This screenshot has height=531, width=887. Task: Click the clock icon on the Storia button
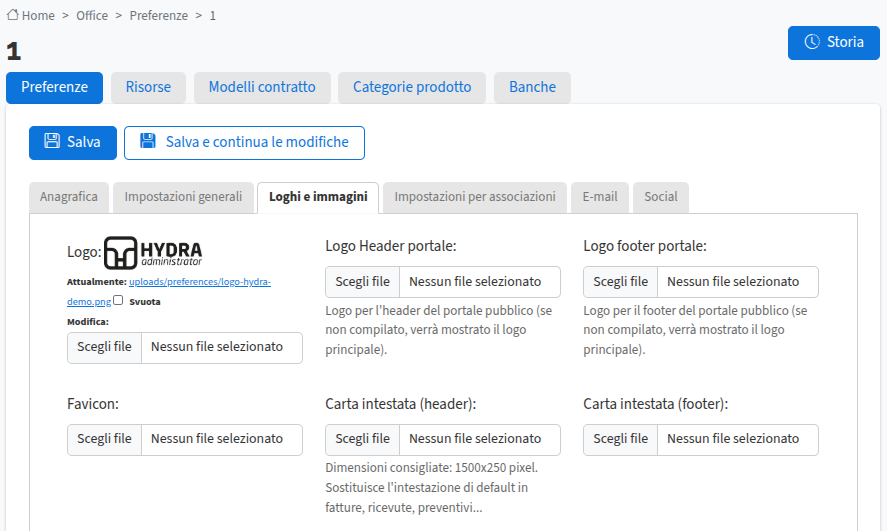[812, 42]
